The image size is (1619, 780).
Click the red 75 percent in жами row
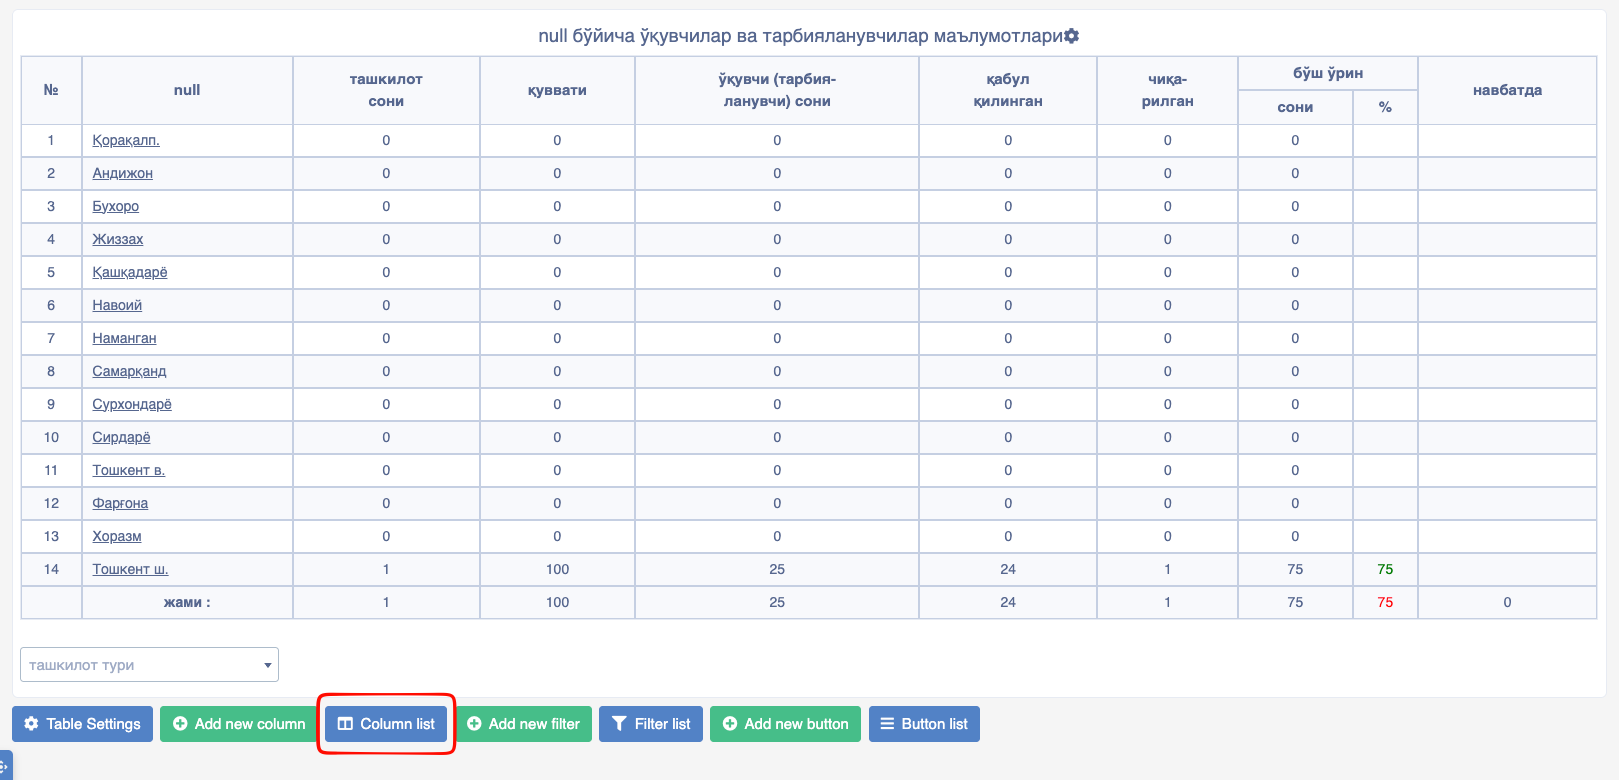tap(1385, 602)
